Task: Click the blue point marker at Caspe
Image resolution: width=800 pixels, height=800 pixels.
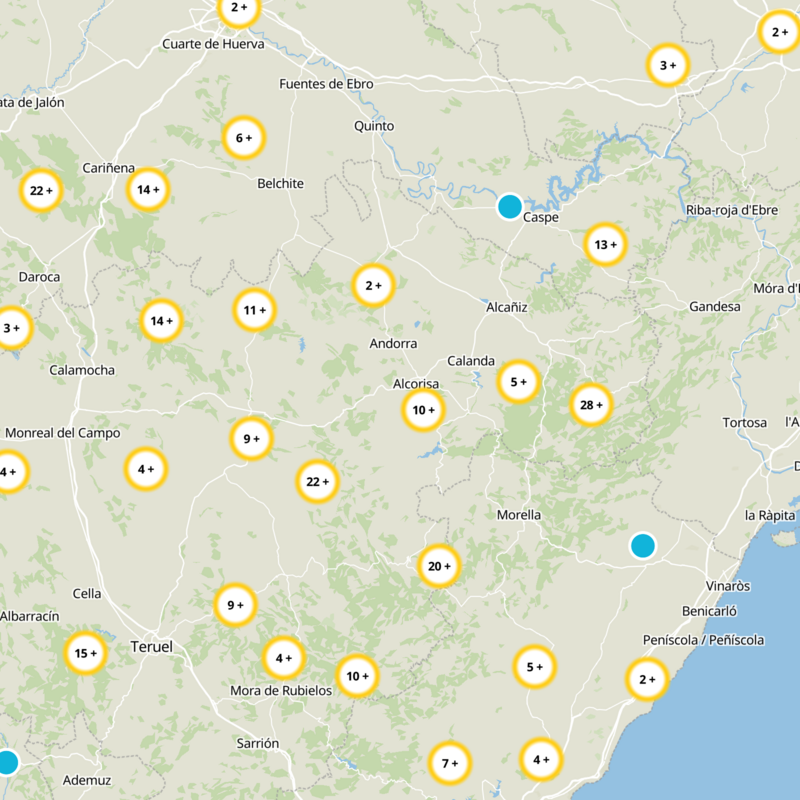Action: pyautogui.click(x=510, y=207)
